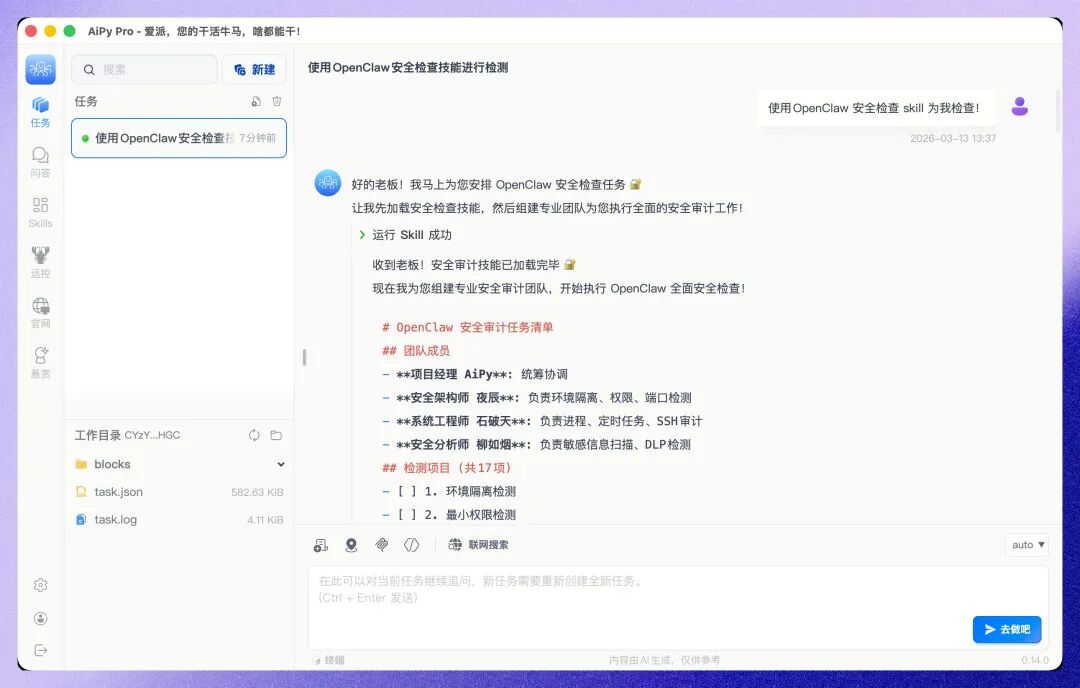Click the panel divider resize handle
Image resolution: width=1080 pixels, height=688 pixels.
(304, 357)
